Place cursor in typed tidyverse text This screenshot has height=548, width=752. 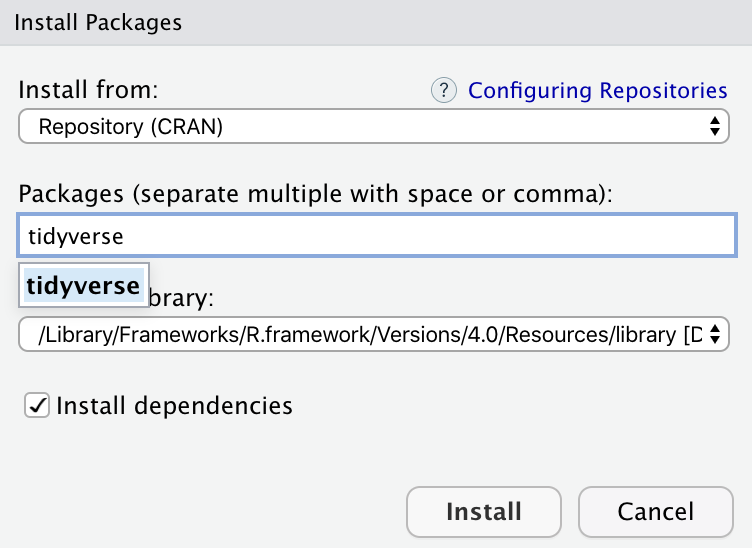tap(74, 236)
